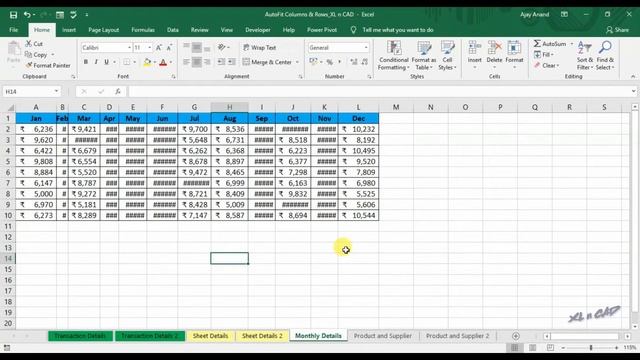
Task: Click the Save icon in title bar
Action: pos(13,15)
